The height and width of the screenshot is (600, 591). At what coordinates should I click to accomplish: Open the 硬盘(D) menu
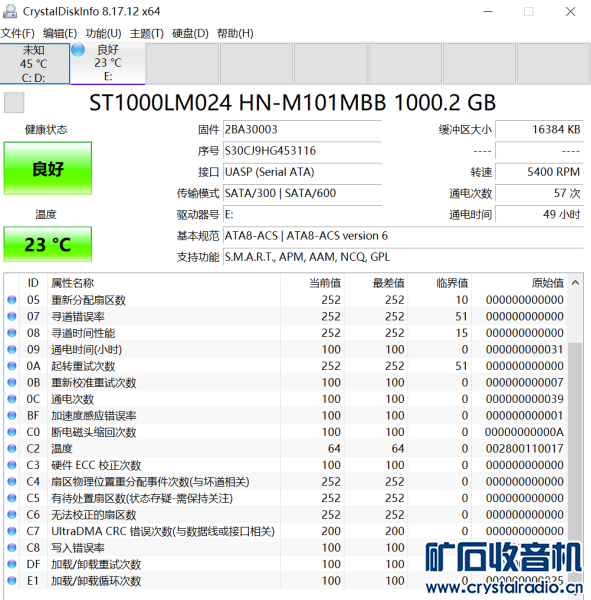190,34
